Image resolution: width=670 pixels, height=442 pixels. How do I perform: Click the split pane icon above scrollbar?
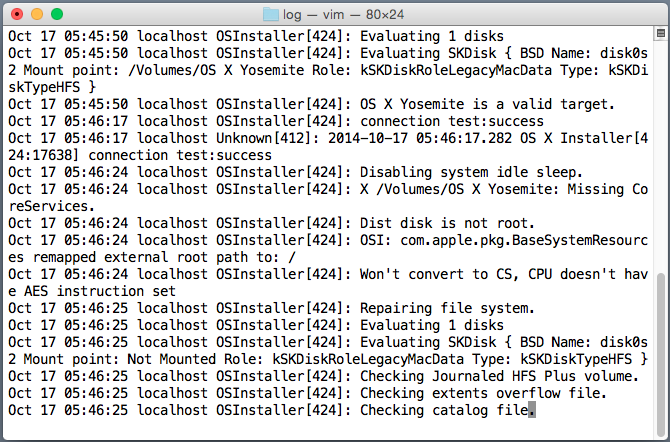pos(661,33)
